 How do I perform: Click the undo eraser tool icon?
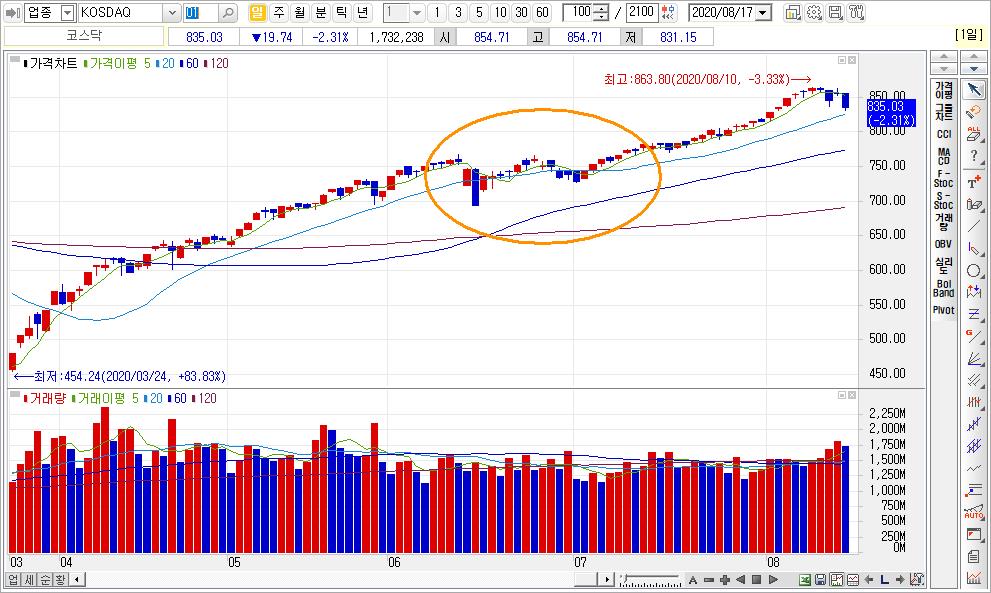pyautogui.click(x=974, y=112)
